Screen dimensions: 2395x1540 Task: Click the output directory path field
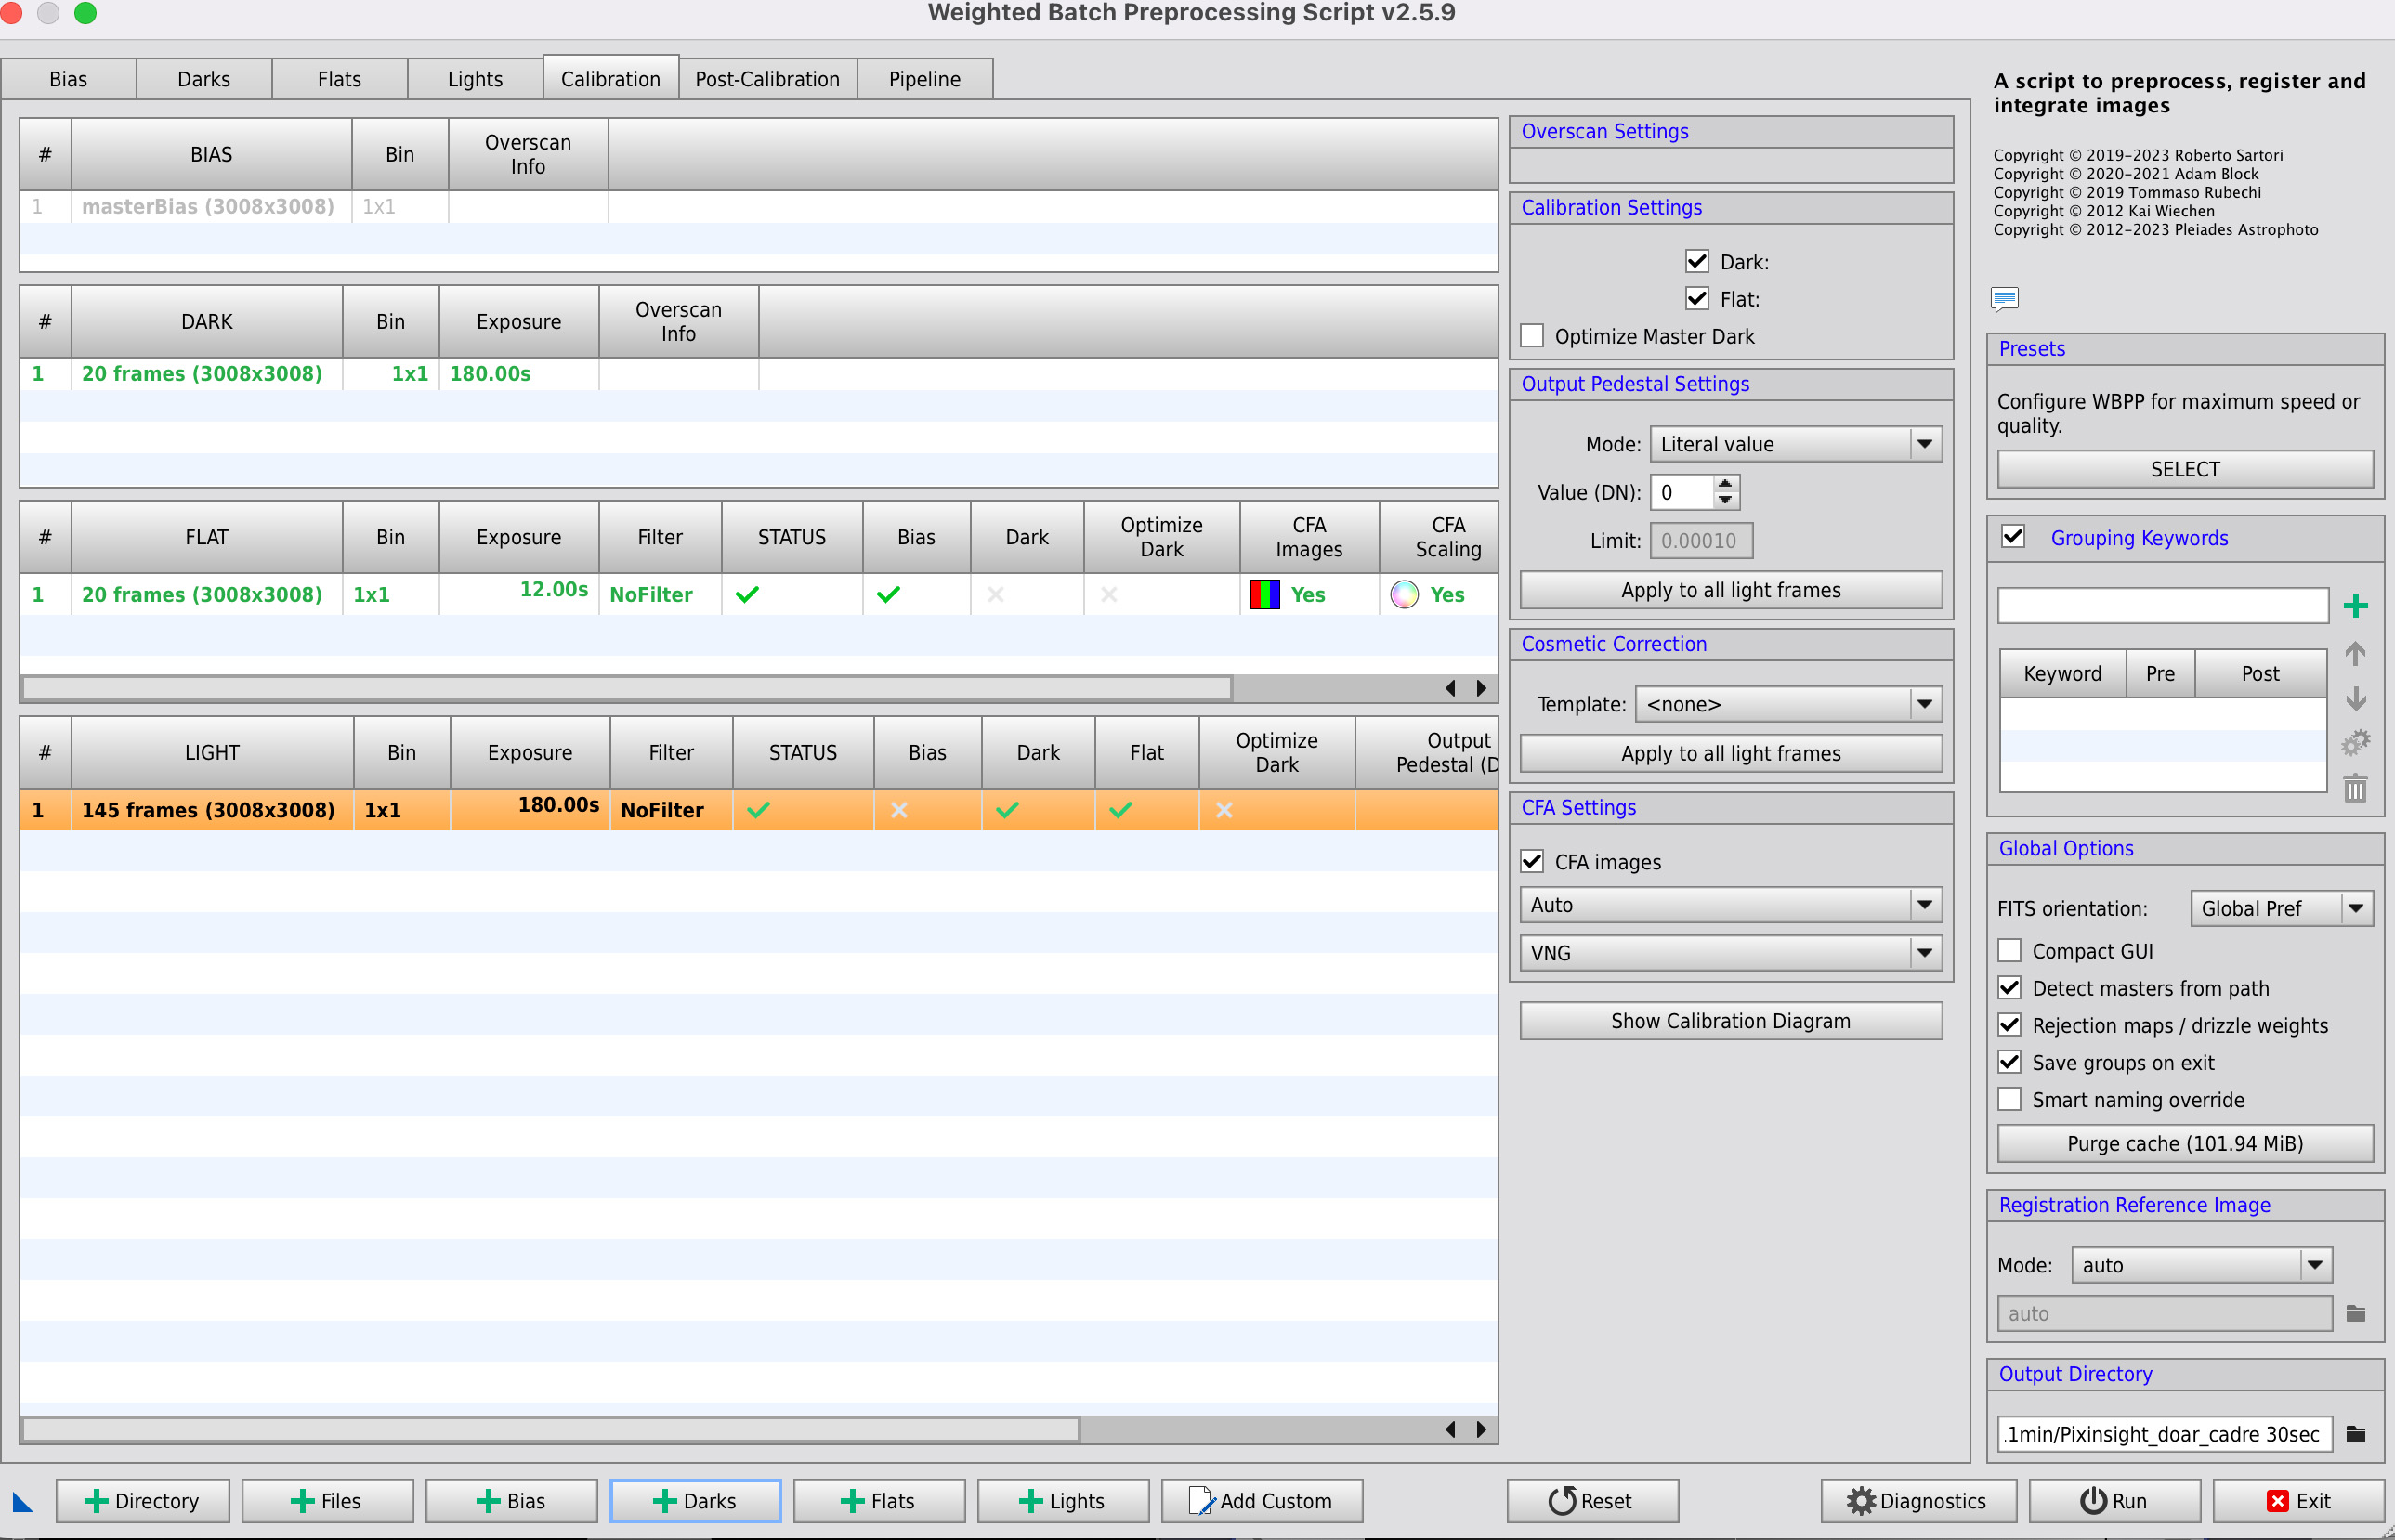click(2165, 1434)
